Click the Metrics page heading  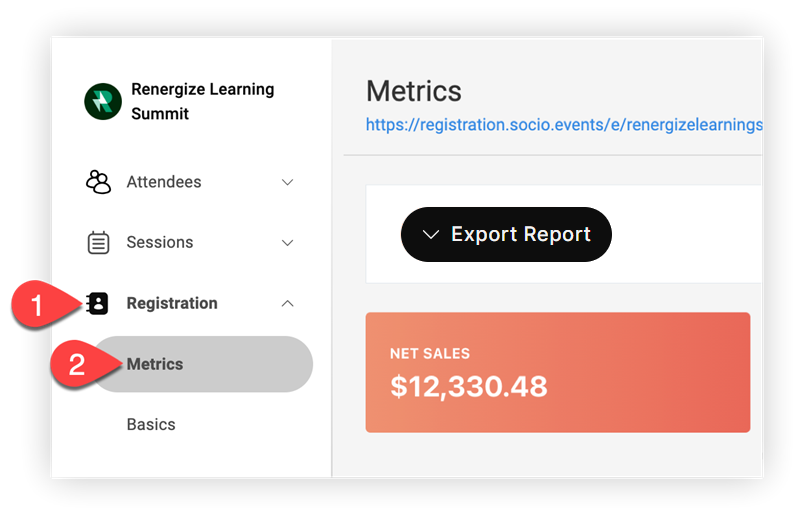(x=414, y=91)
